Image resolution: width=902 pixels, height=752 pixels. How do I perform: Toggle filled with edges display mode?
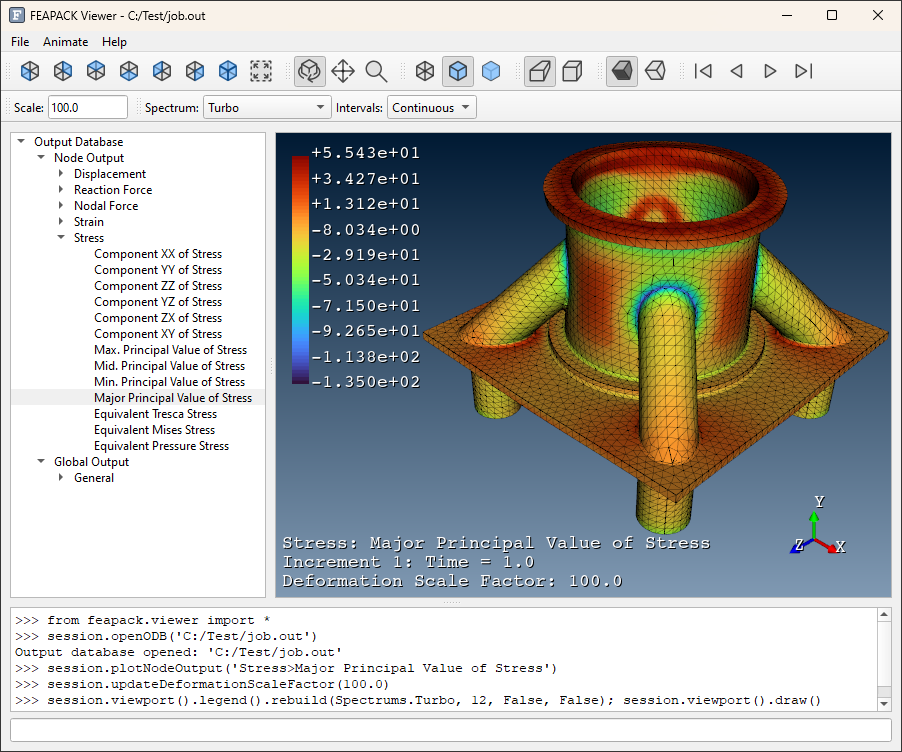pos(458,71)
